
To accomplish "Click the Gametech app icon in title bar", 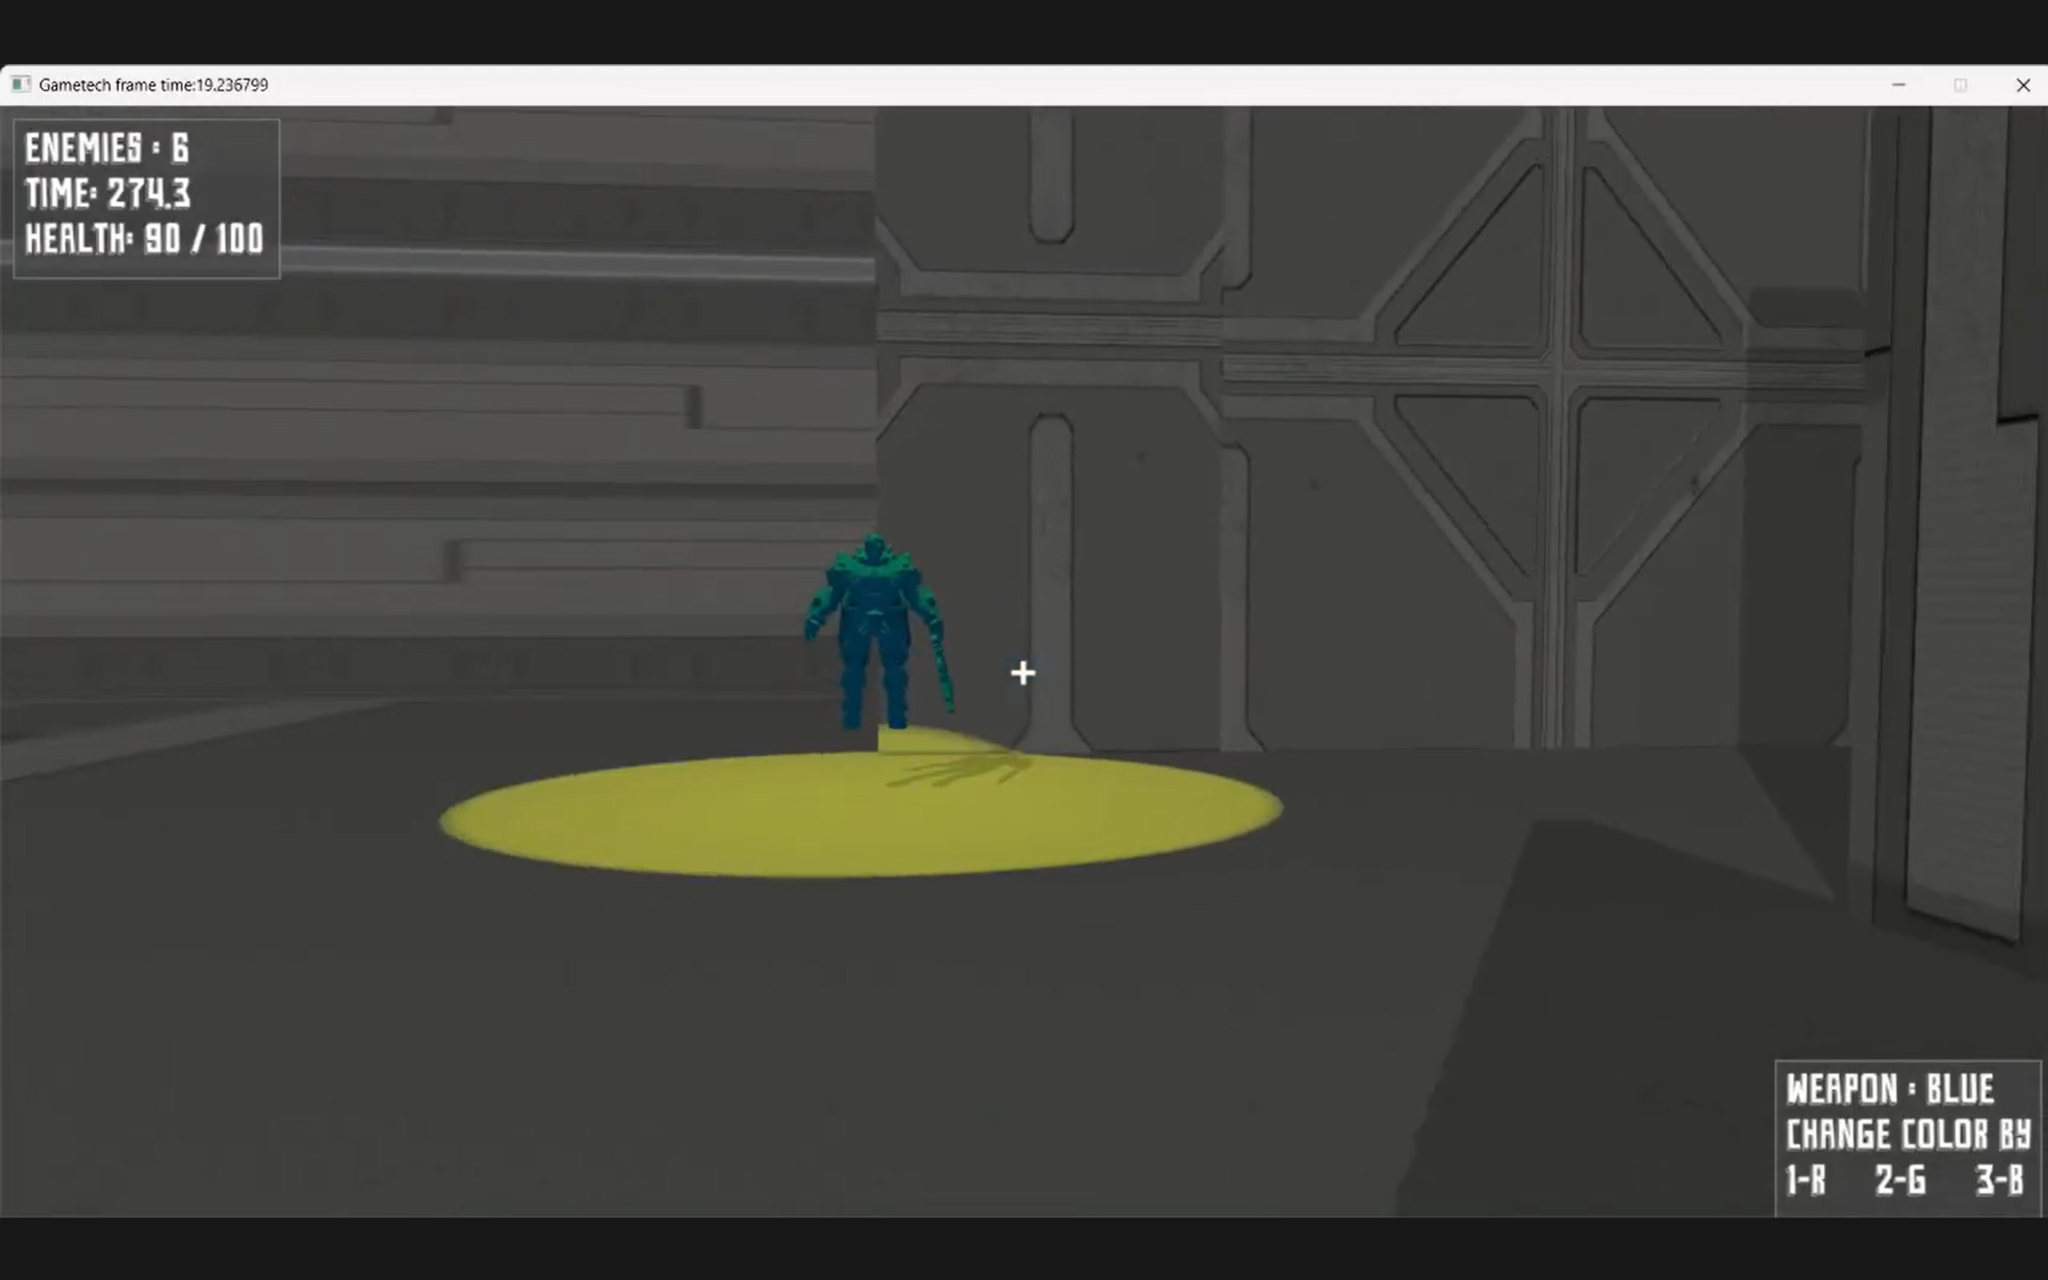I will 20,85.
